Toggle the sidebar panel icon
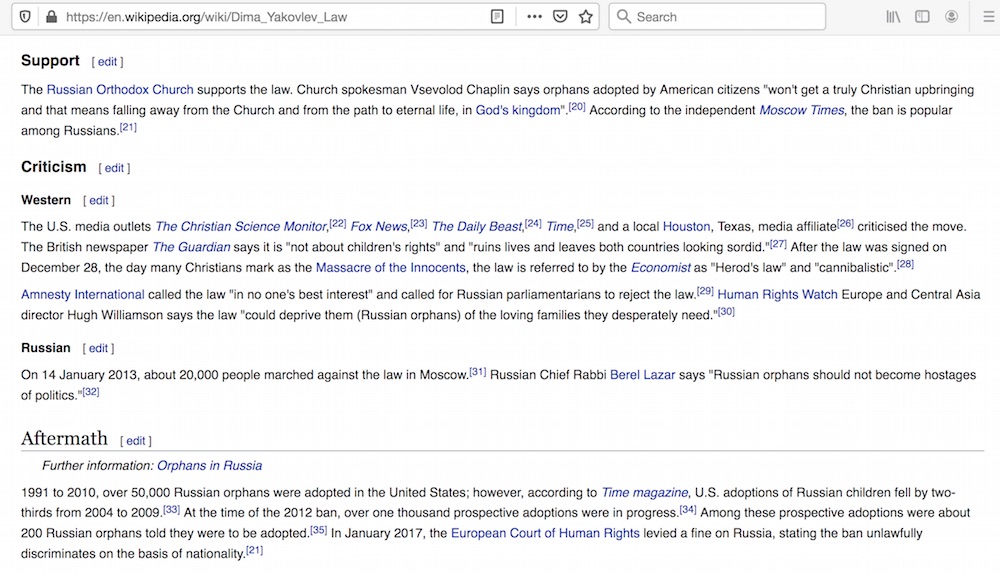Screen dimensions: 1000x574 click(x=922, y=17)
